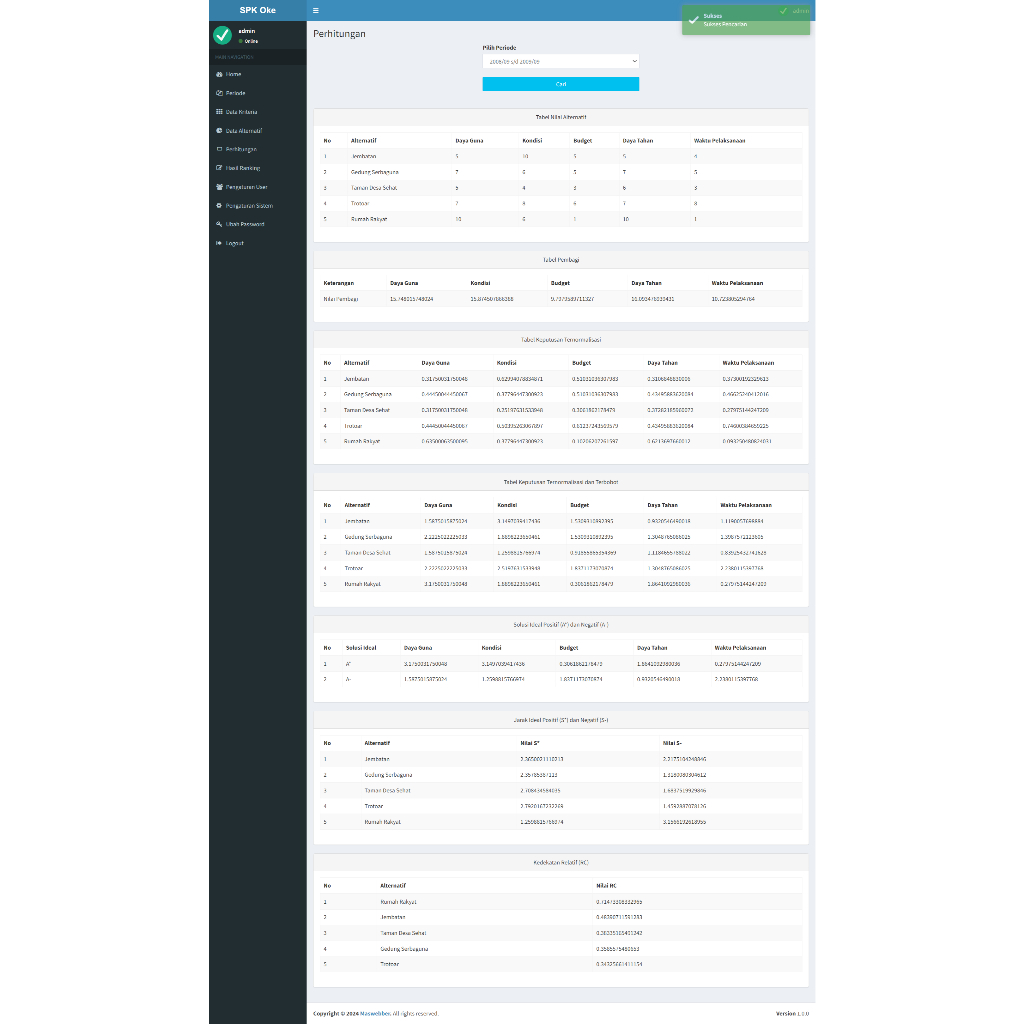This screenshot has width=1024, height=1024.
Task: Select the Home icon in the sidebar
Action: pos(219,74)
